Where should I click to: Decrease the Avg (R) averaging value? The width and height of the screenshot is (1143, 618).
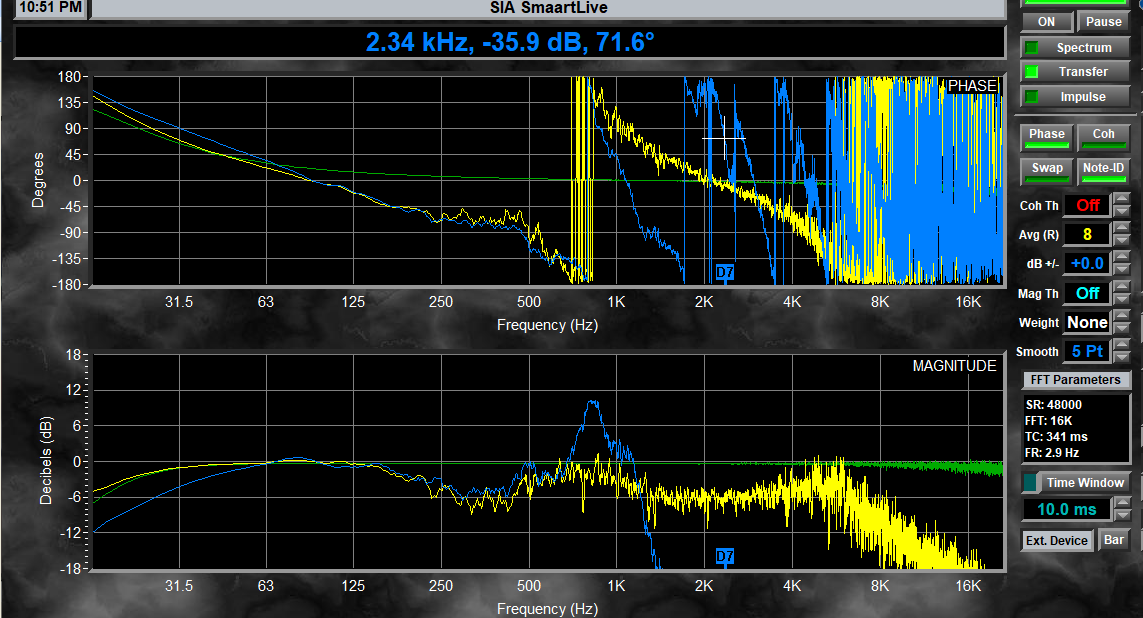pos(1122,241)
